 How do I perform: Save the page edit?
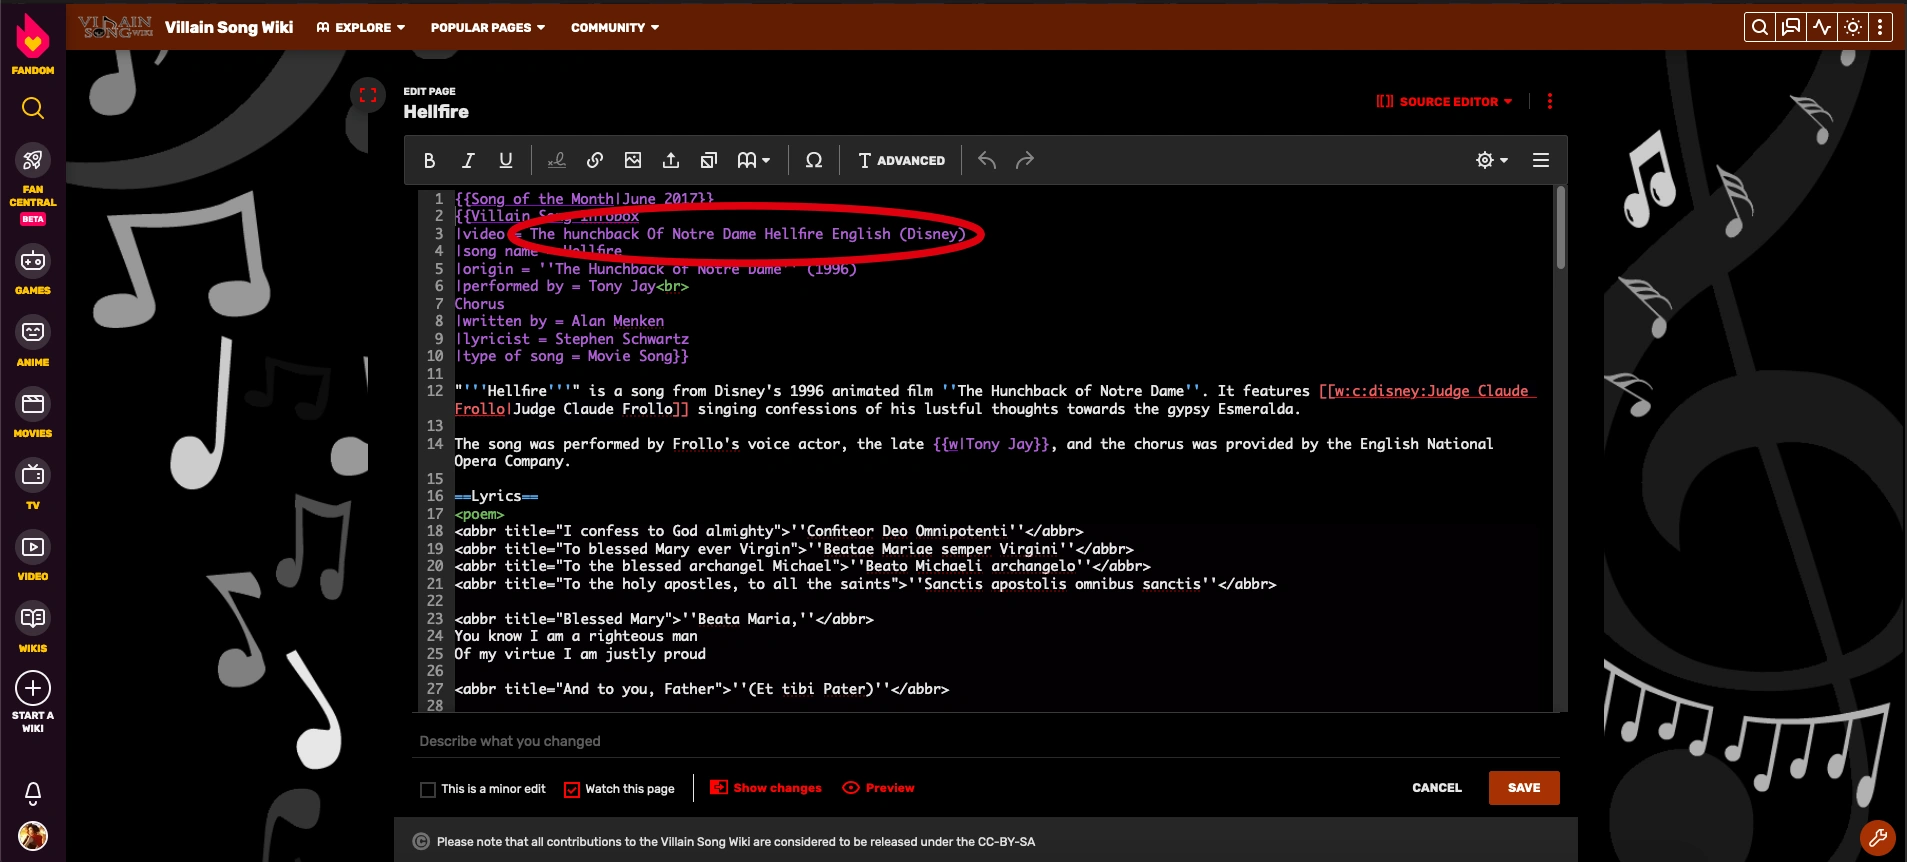(1524, 788)
